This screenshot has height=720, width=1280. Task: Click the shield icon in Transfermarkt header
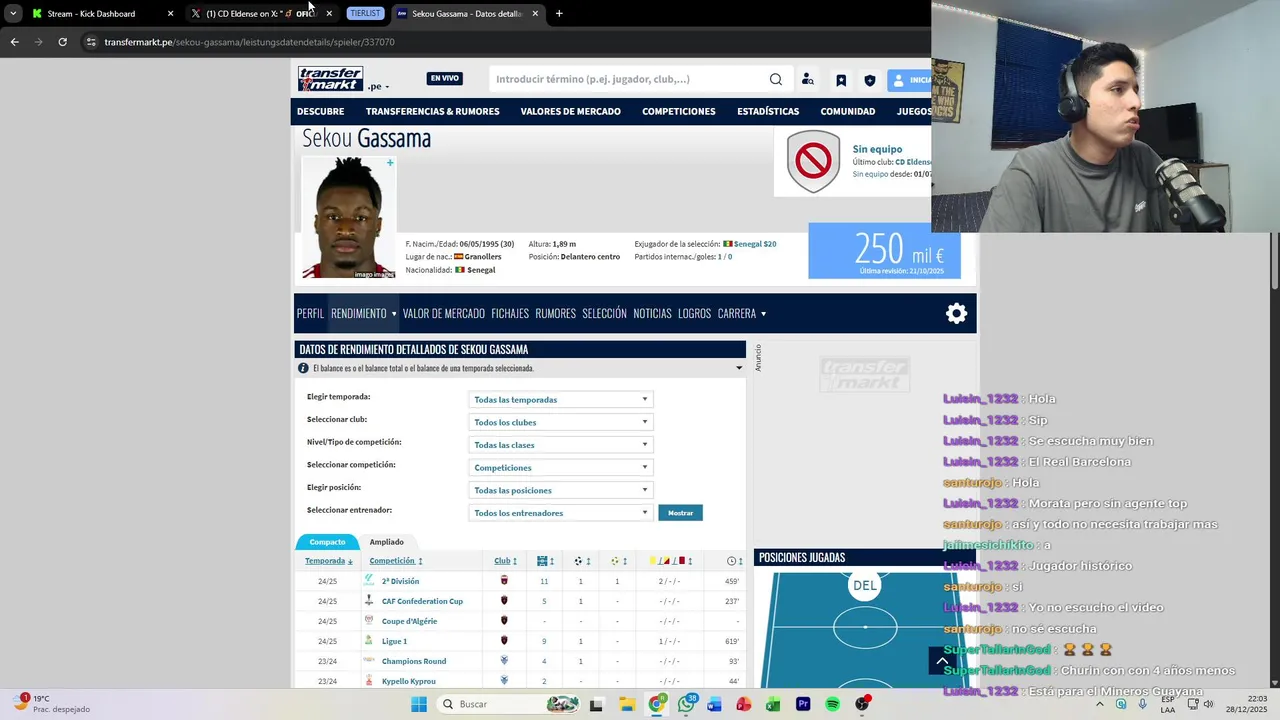click(870, 80)
